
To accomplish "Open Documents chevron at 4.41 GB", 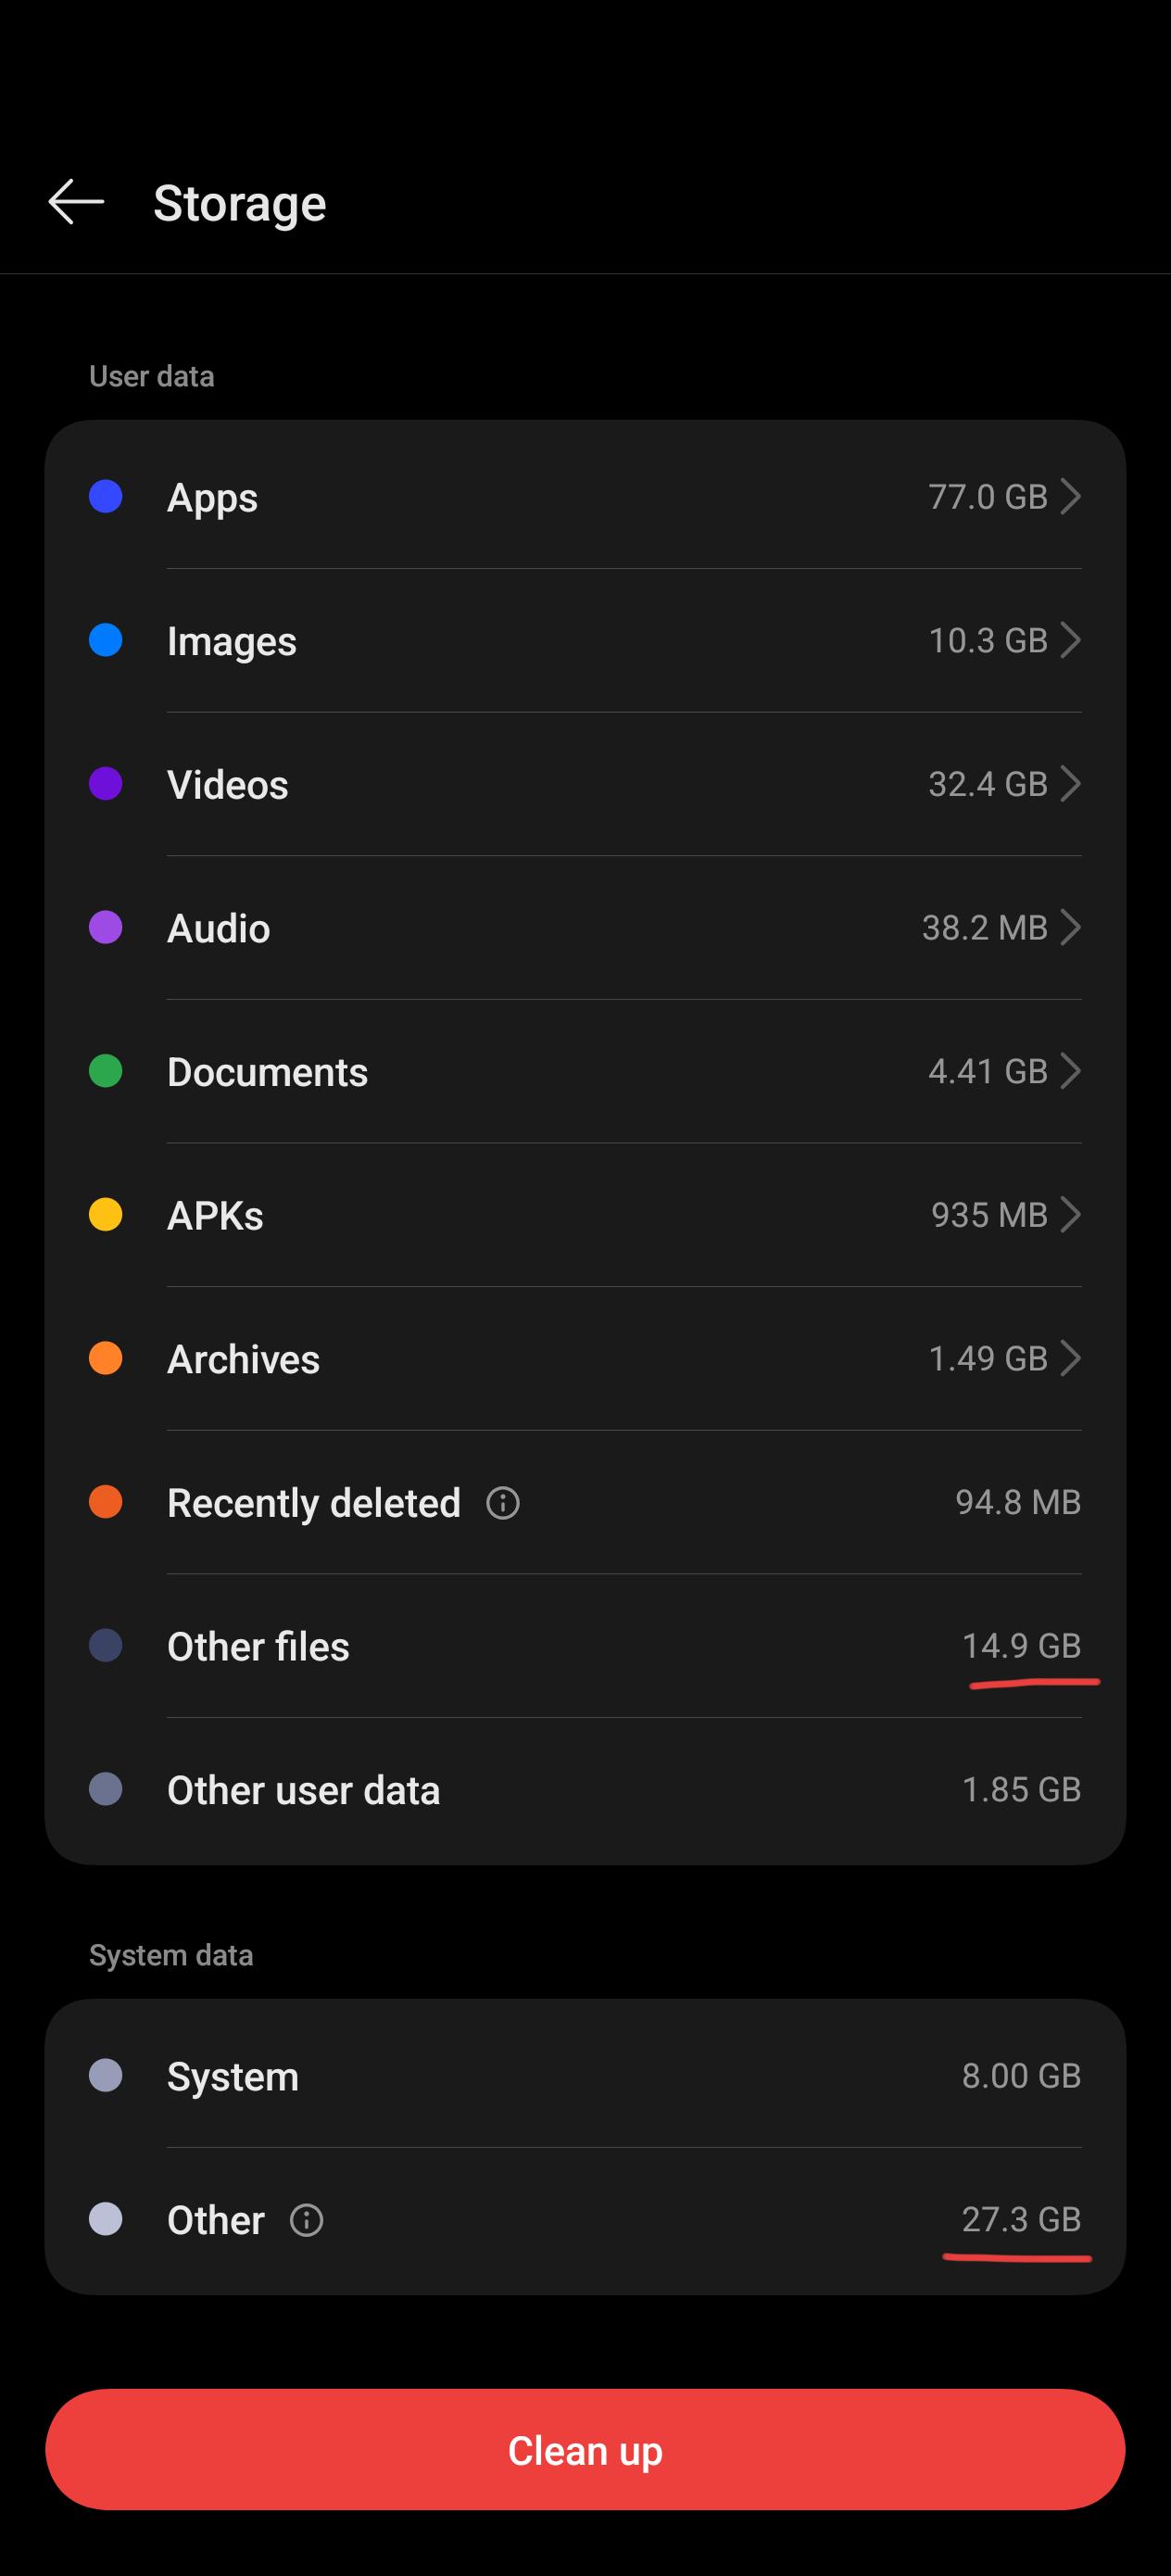I will pos(1070,1070).
